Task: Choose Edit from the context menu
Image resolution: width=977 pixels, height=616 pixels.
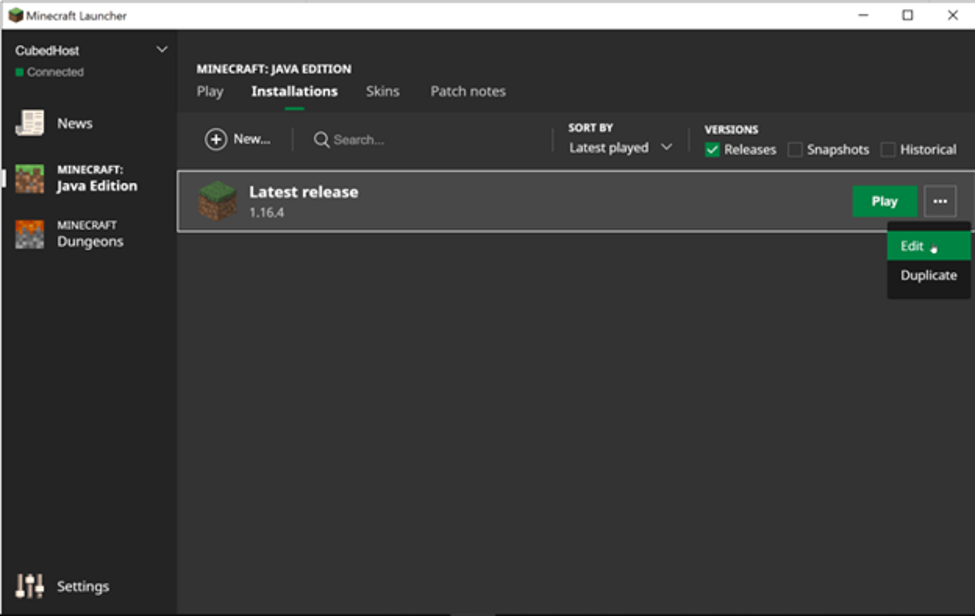Action: coord(912,246)
